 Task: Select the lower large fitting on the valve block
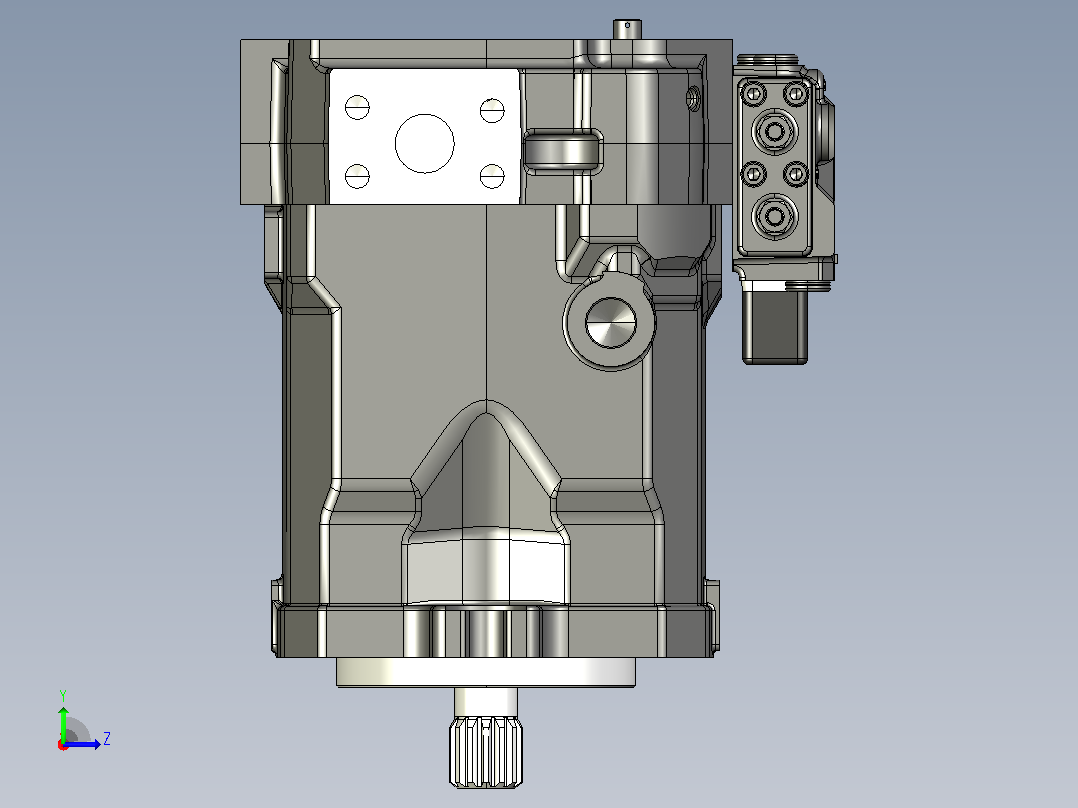click(775, 217)
